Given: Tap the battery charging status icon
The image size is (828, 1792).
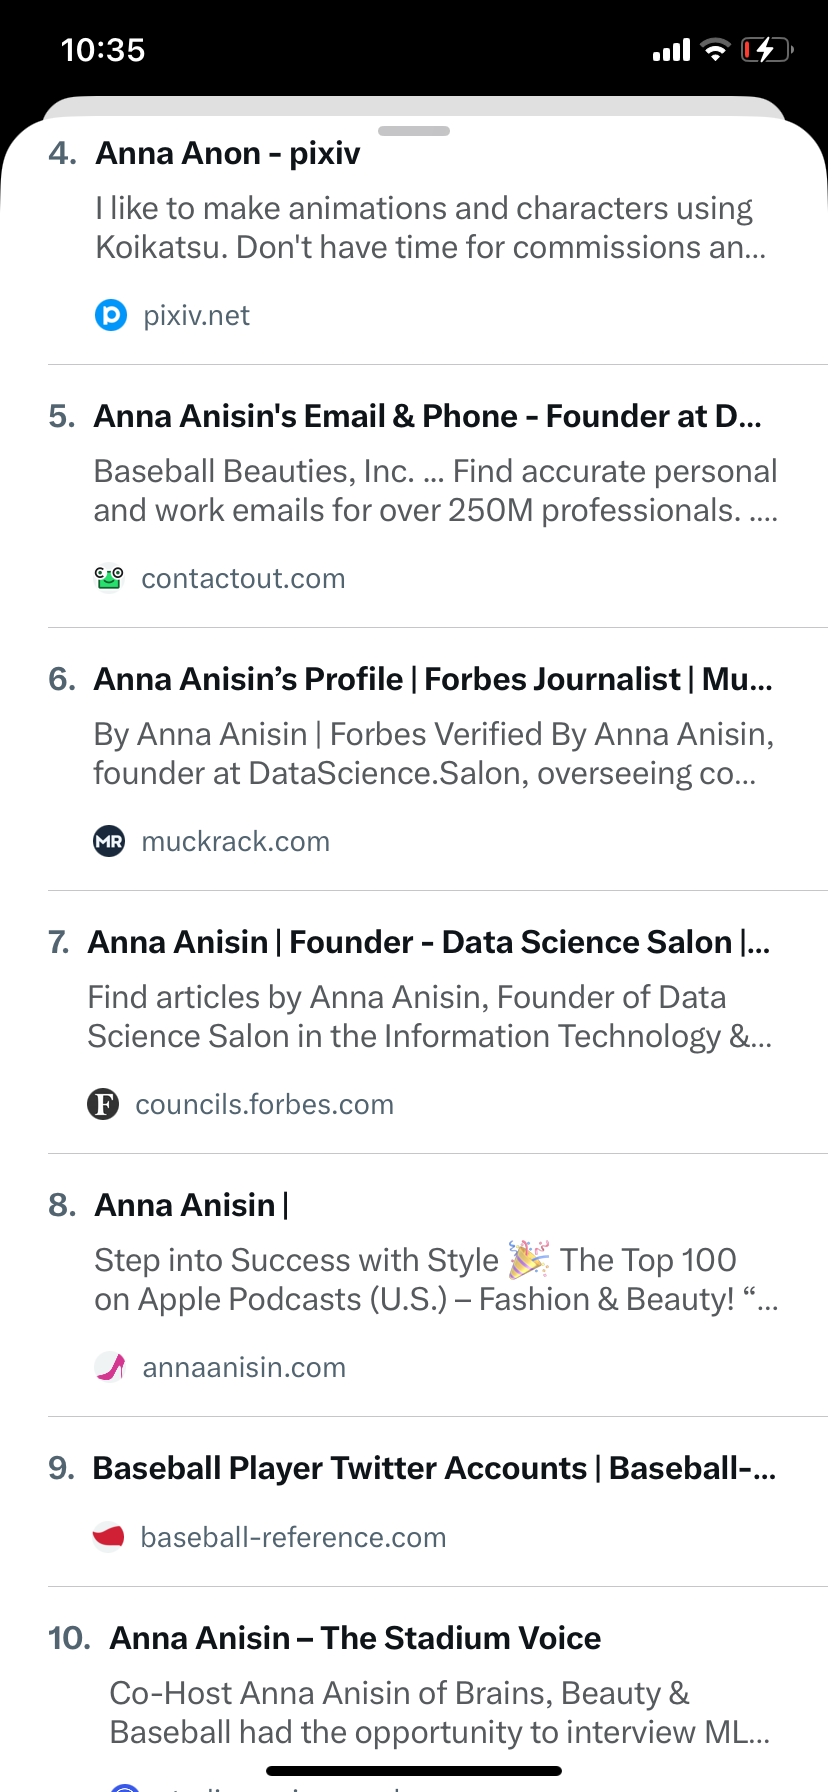Looking at the screenshot, I should tap(766, 50).
